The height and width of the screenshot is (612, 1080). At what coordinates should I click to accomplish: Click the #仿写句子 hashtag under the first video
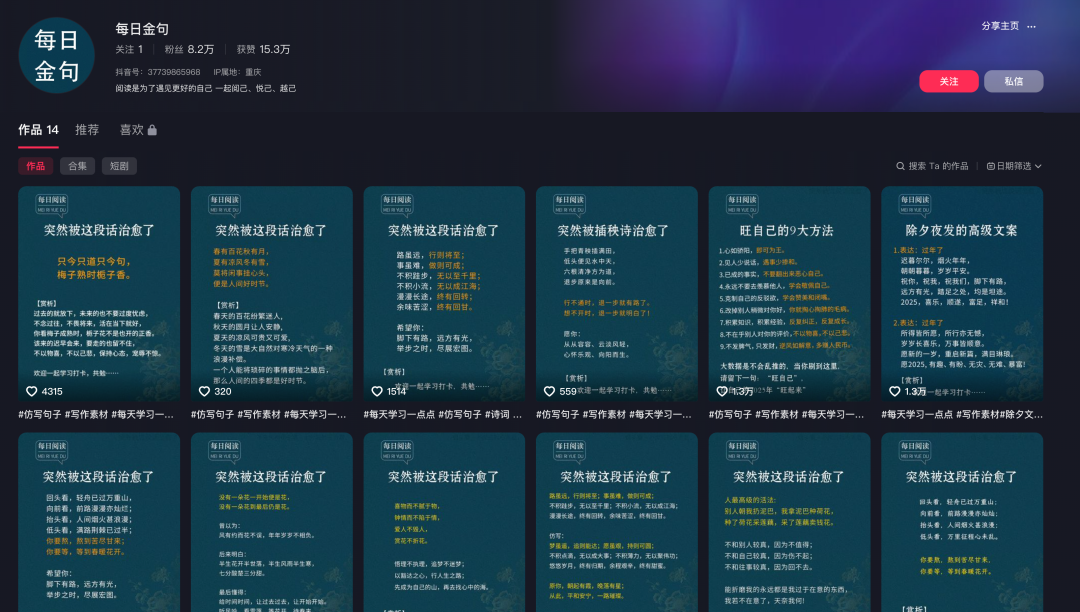[41, 414]
